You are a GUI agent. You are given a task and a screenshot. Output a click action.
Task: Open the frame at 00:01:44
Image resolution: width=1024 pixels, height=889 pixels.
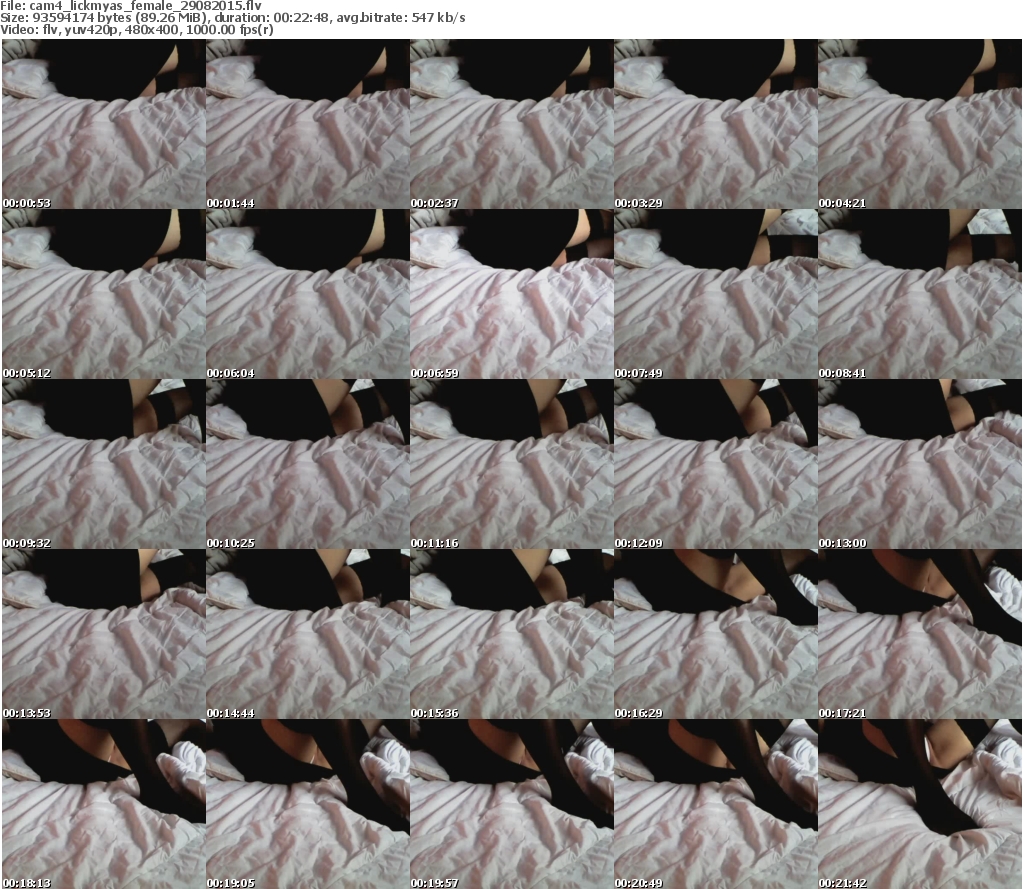click(308, 124)
